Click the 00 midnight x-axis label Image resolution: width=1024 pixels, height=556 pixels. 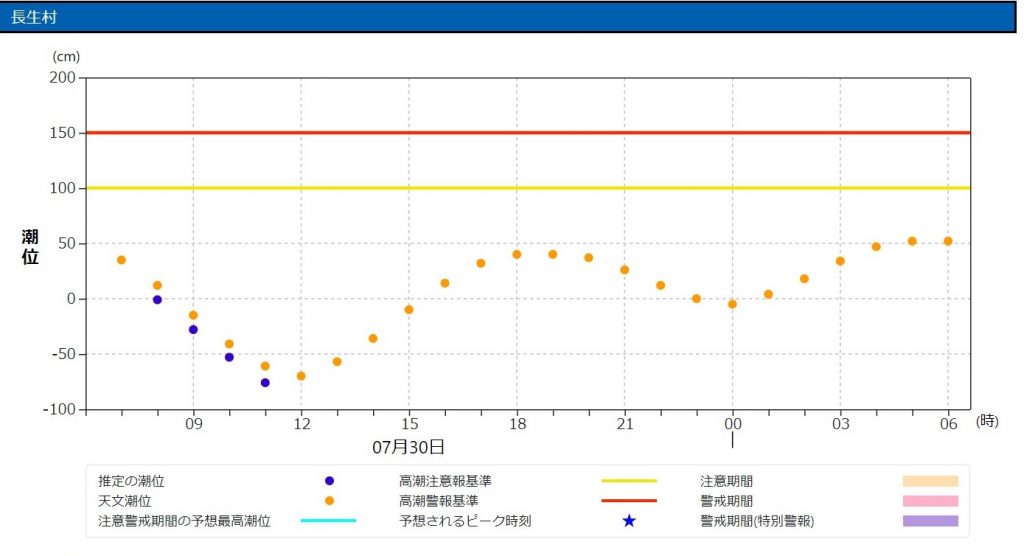[x=733, y=424]
